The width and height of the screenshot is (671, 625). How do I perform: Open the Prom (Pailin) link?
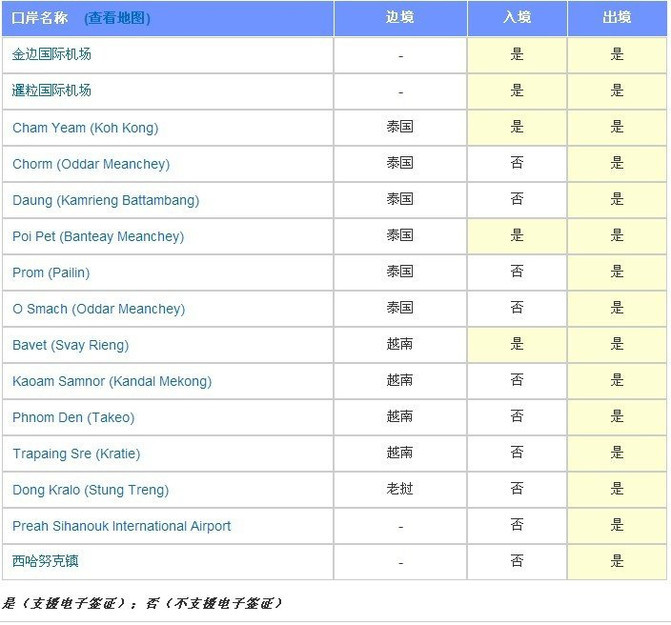click(56, 273)
